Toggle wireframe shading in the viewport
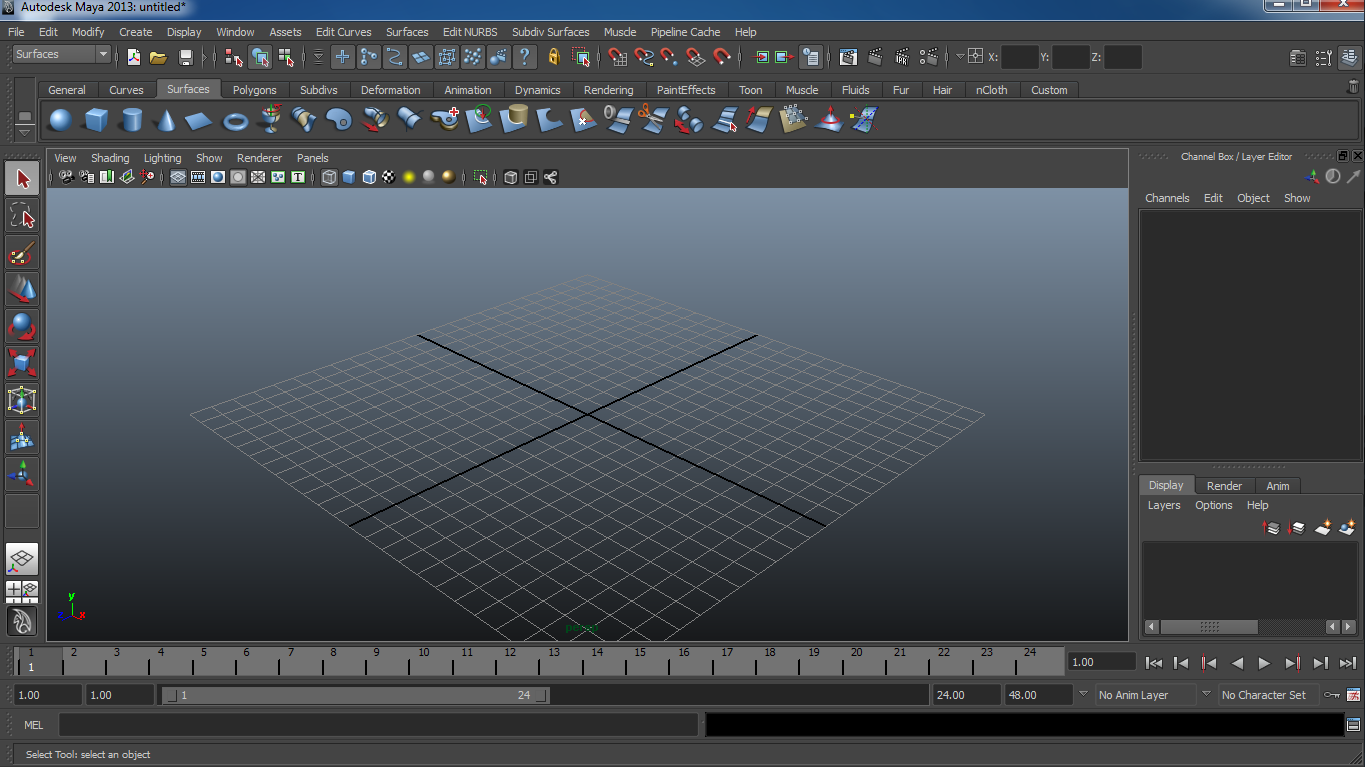The height and width of the screenshot is (767, 1365). pyautogui.click(x=329, y=177)
